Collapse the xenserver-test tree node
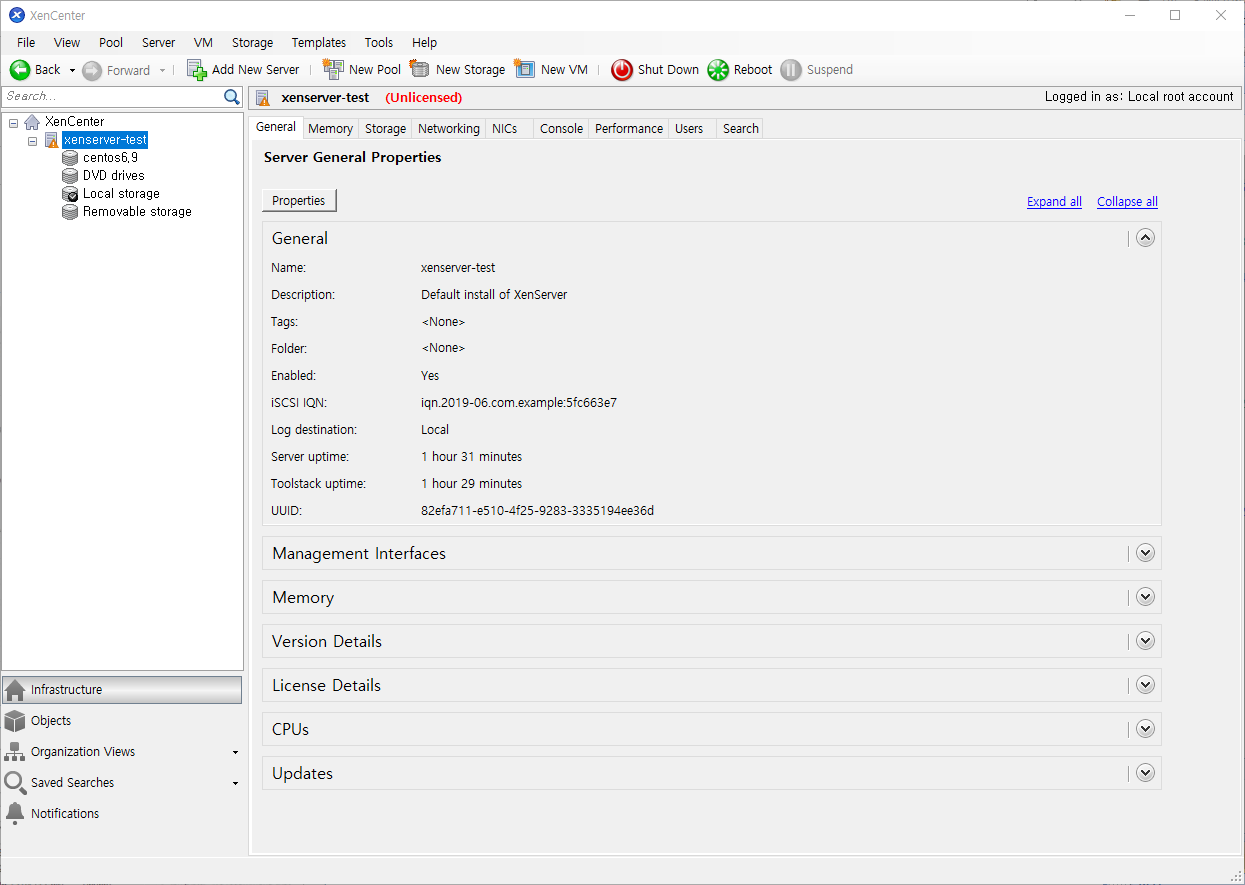The height and width of the screenshot is (885, 1245). (x=33, y=141)
